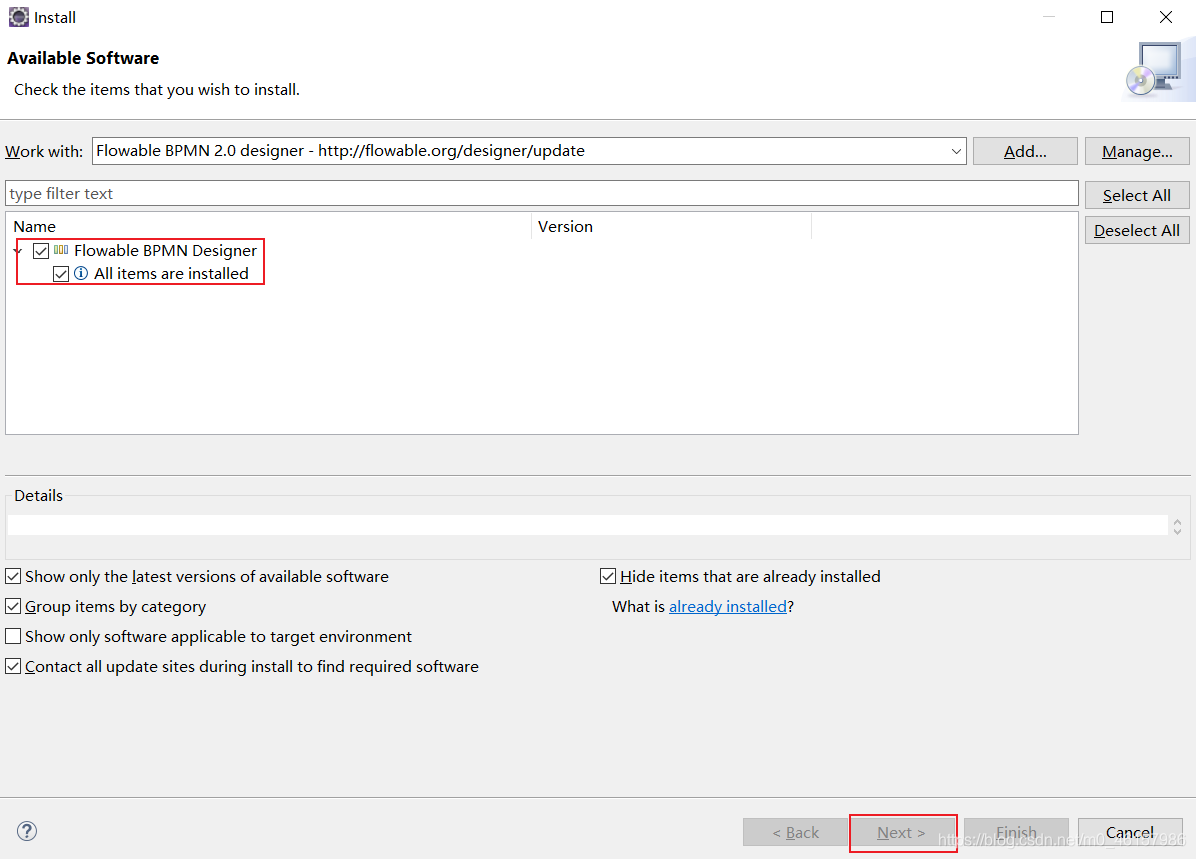Click the Install dialog icon in the title bar
The image size is (1196, 859).
coord(18,17)
